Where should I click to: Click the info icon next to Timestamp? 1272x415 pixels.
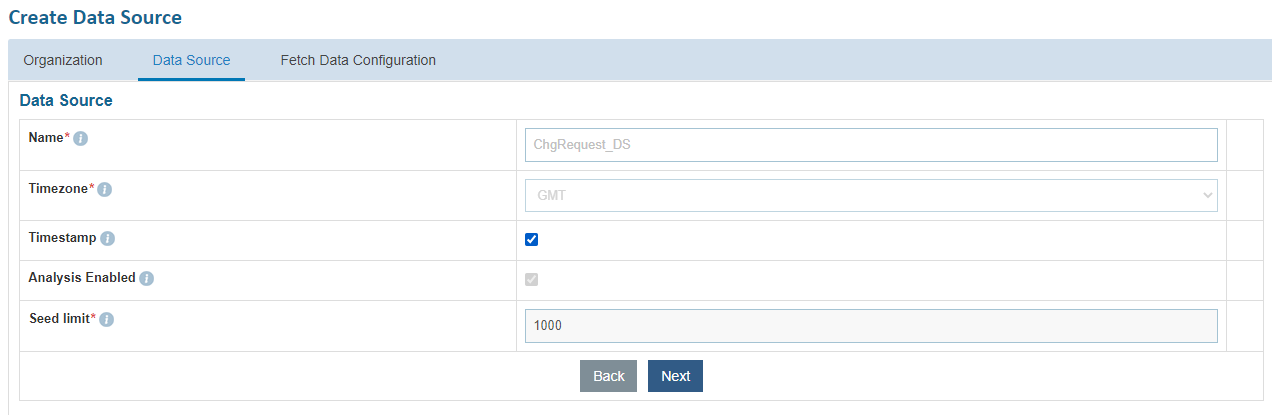pyautogui.click(x=108, y=239)
